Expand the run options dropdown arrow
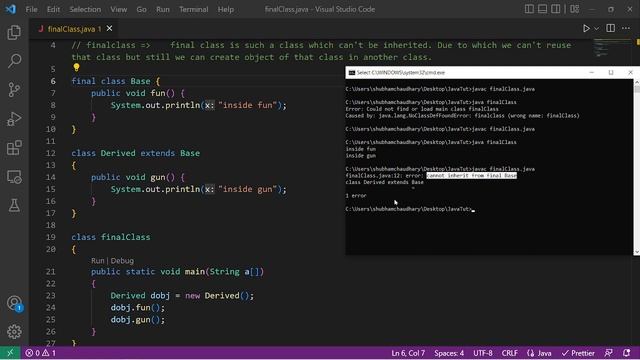This screenshot has width=640, height=360. (x=596, y=29)
